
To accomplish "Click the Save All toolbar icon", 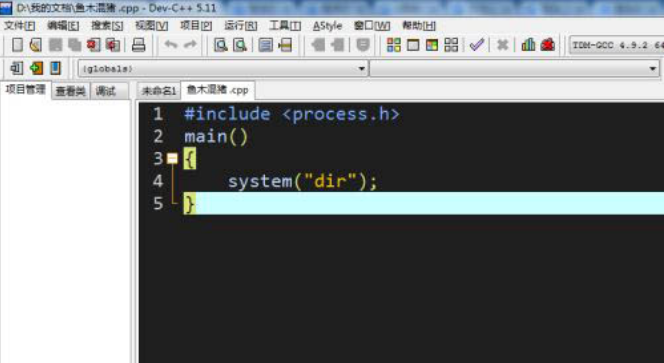I will point(75,45).
